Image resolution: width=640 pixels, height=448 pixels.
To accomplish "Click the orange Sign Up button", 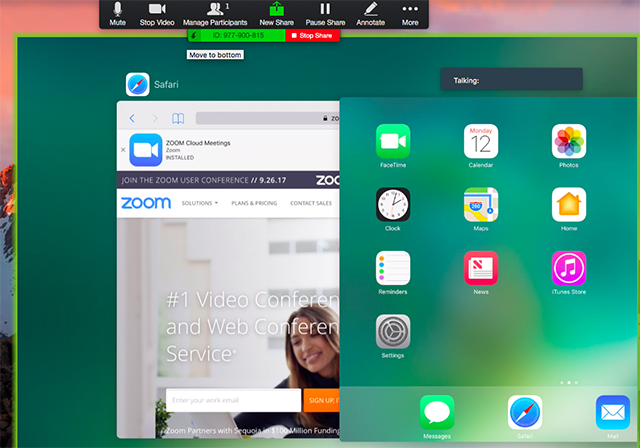I will pos(321,400).
